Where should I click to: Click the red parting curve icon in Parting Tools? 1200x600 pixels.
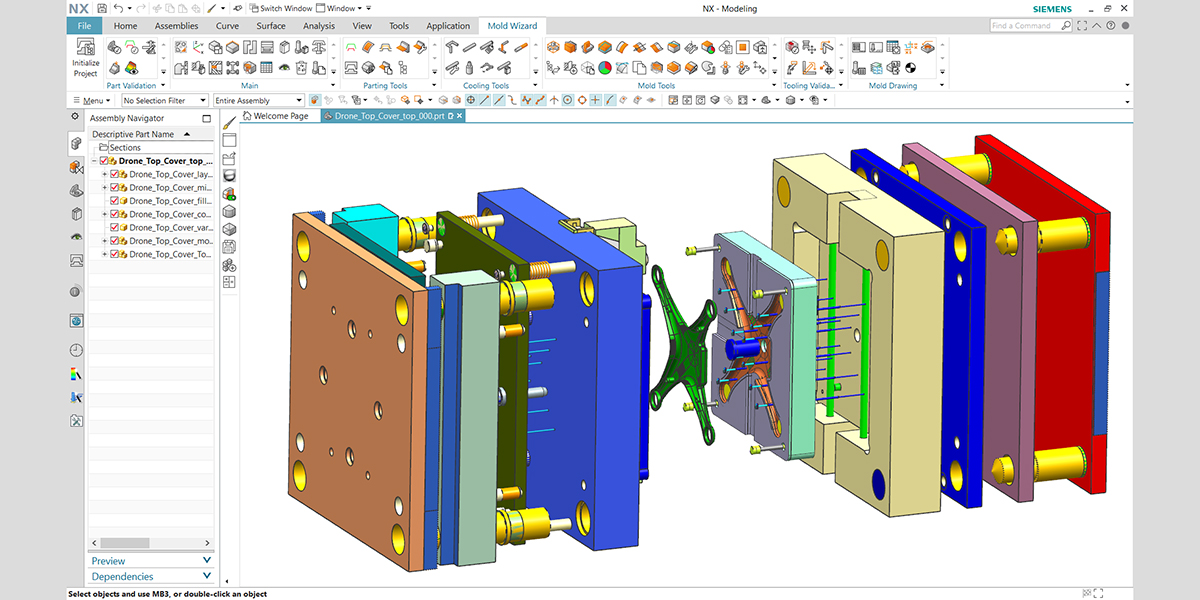351,47
